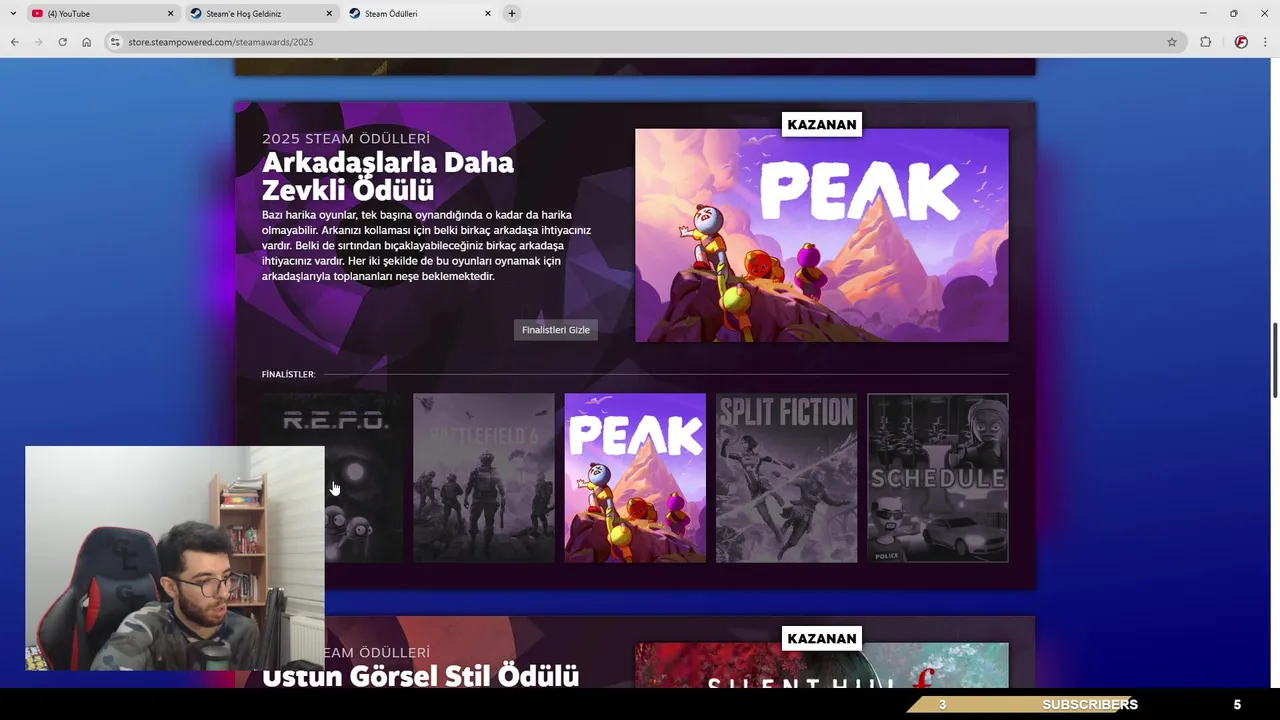Viewport: 1280px width, 720px height.
Task: Open the browser home page
Action: tap(86, 42)
